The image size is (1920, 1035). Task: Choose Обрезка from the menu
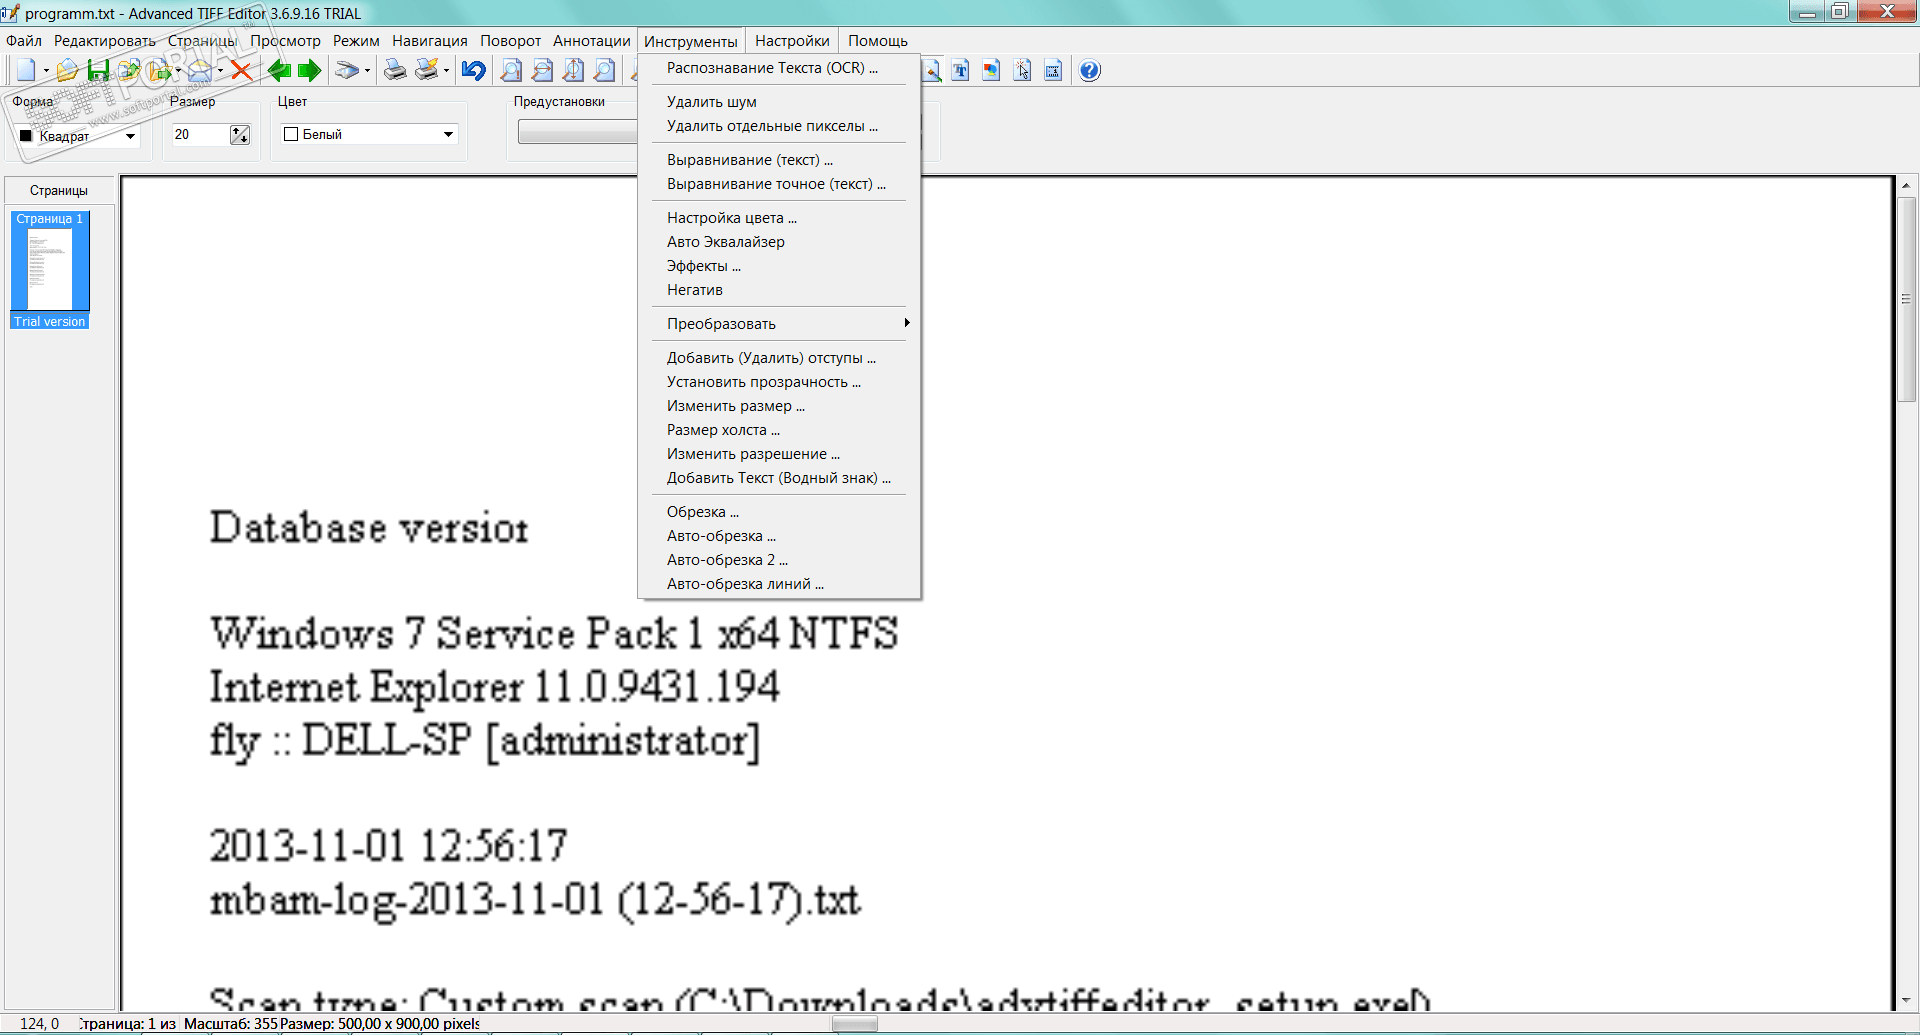tap(779, 512)
